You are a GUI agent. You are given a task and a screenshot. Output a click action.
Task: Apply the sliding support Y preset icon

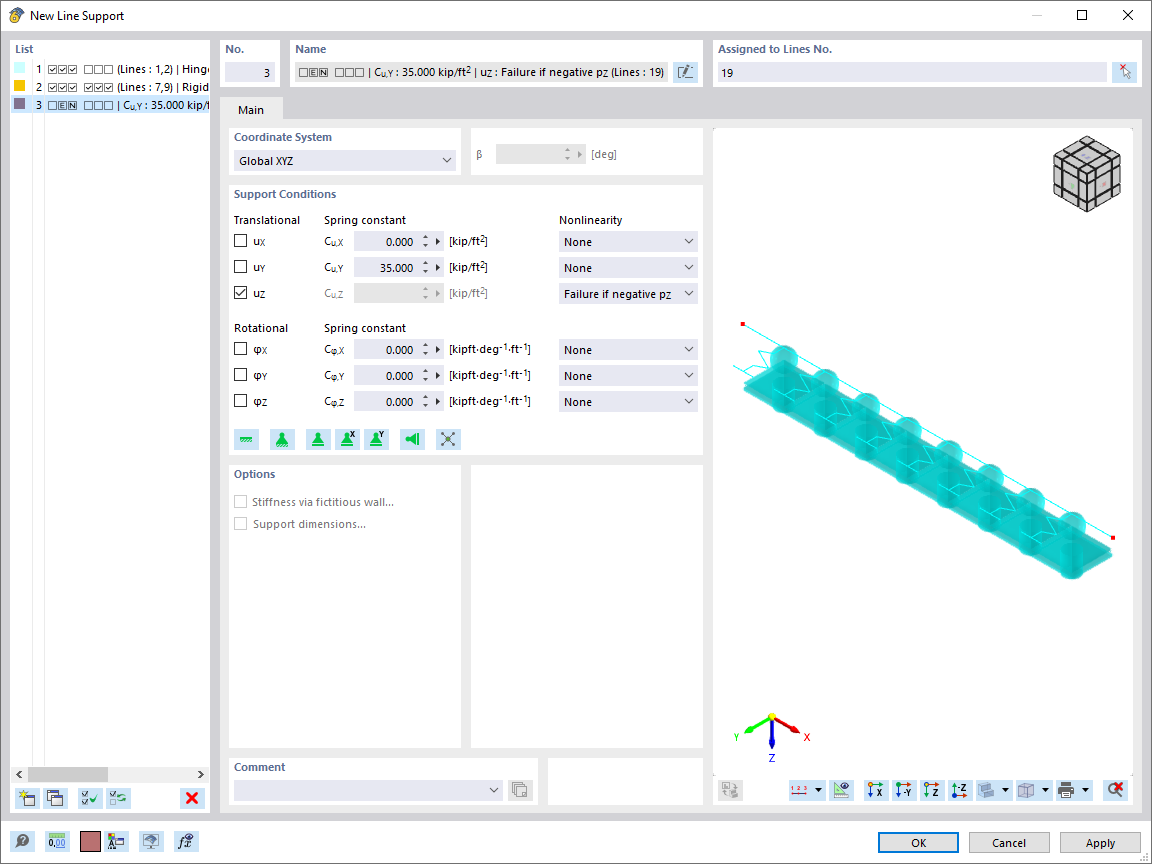tap(377, 439)
